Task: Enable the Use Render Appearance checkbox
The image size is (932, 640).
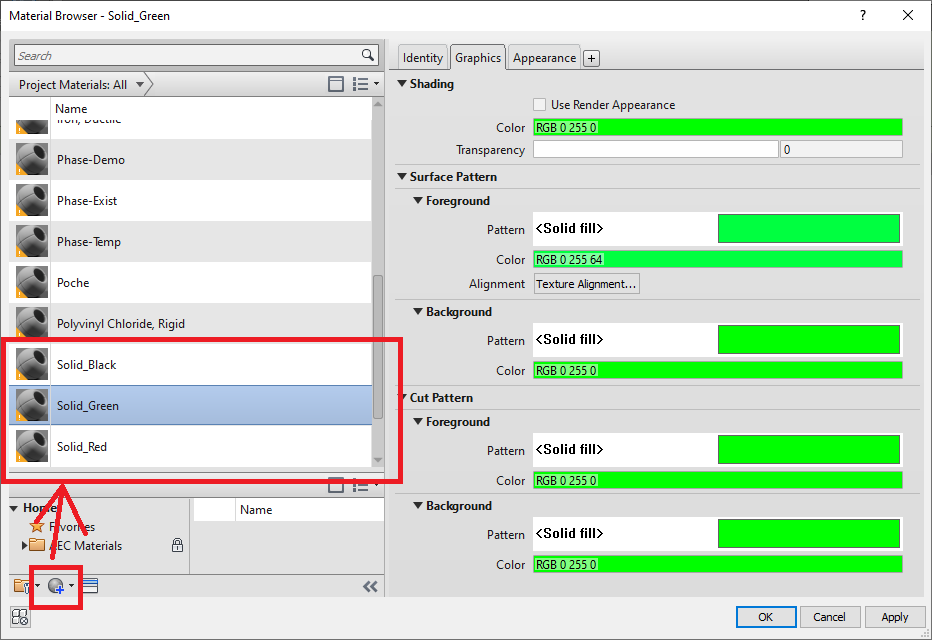Action: click(x=538, y=104)
